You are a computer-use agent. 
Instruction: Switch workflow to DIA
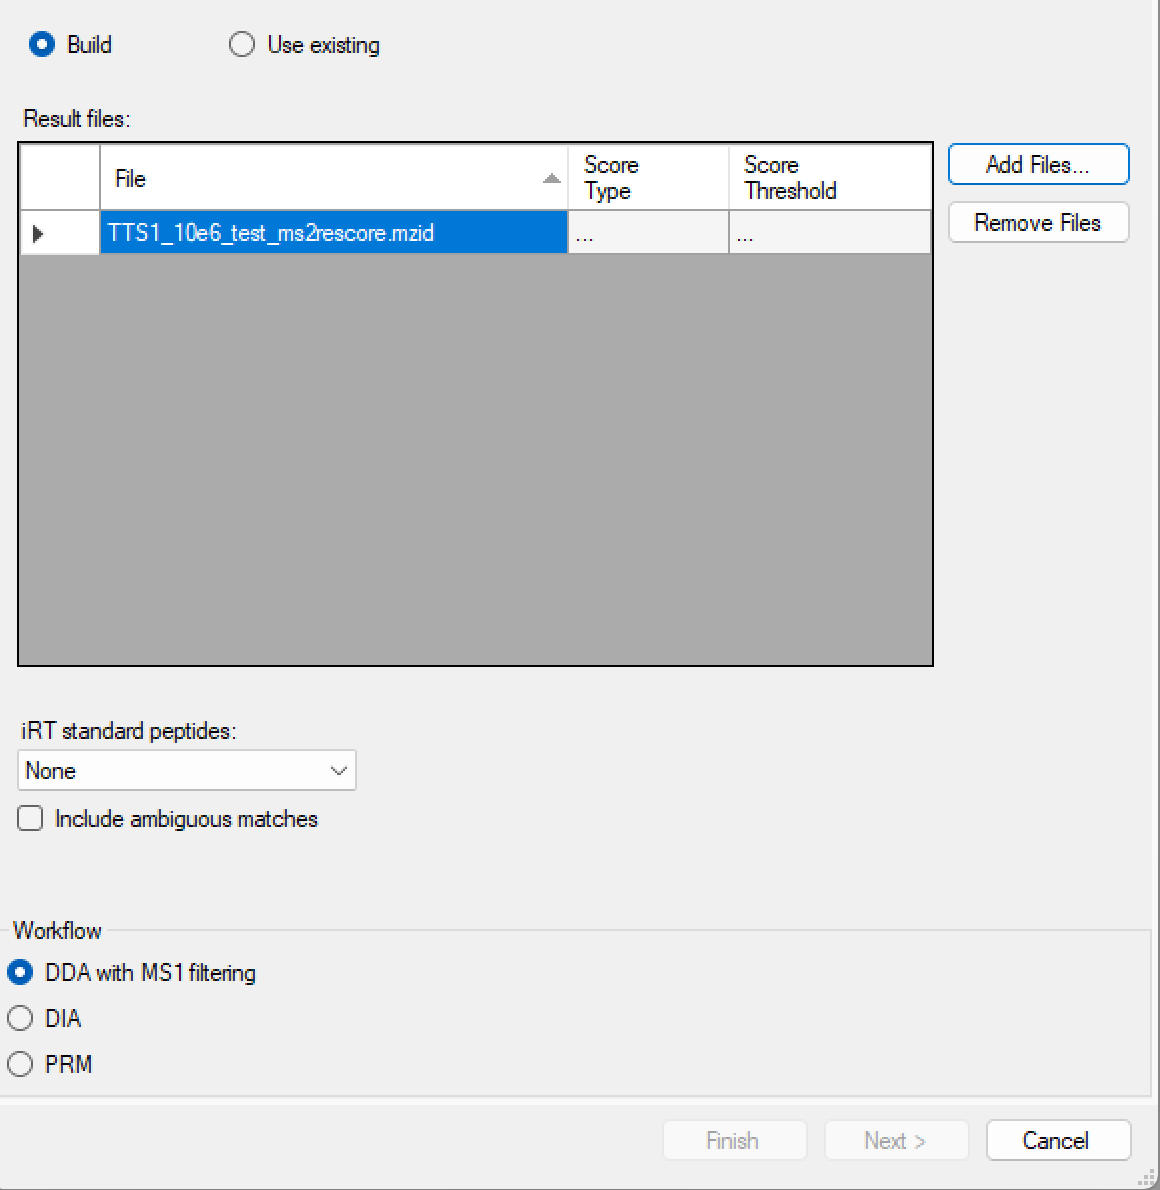point(20,1019)
